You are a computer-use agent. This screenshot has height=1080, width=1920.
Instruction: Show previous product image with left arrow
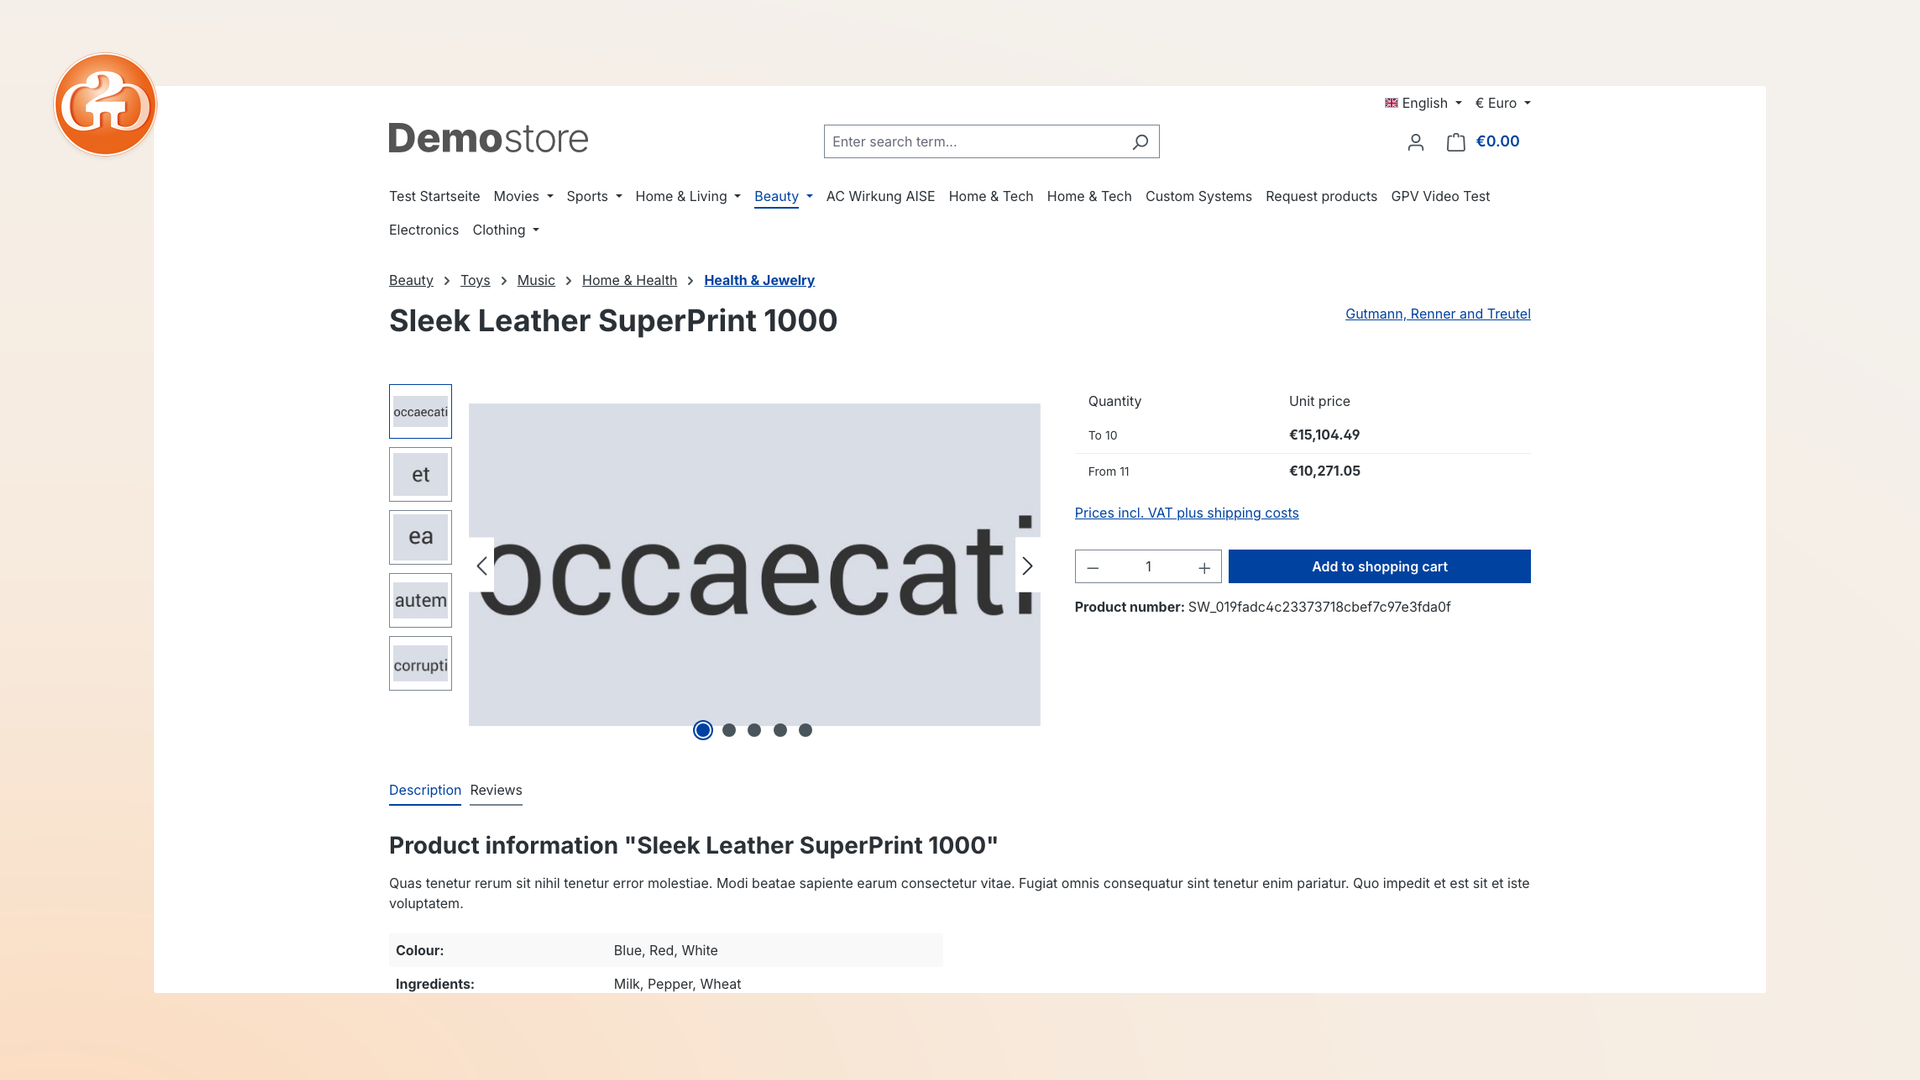coord(482,566)
